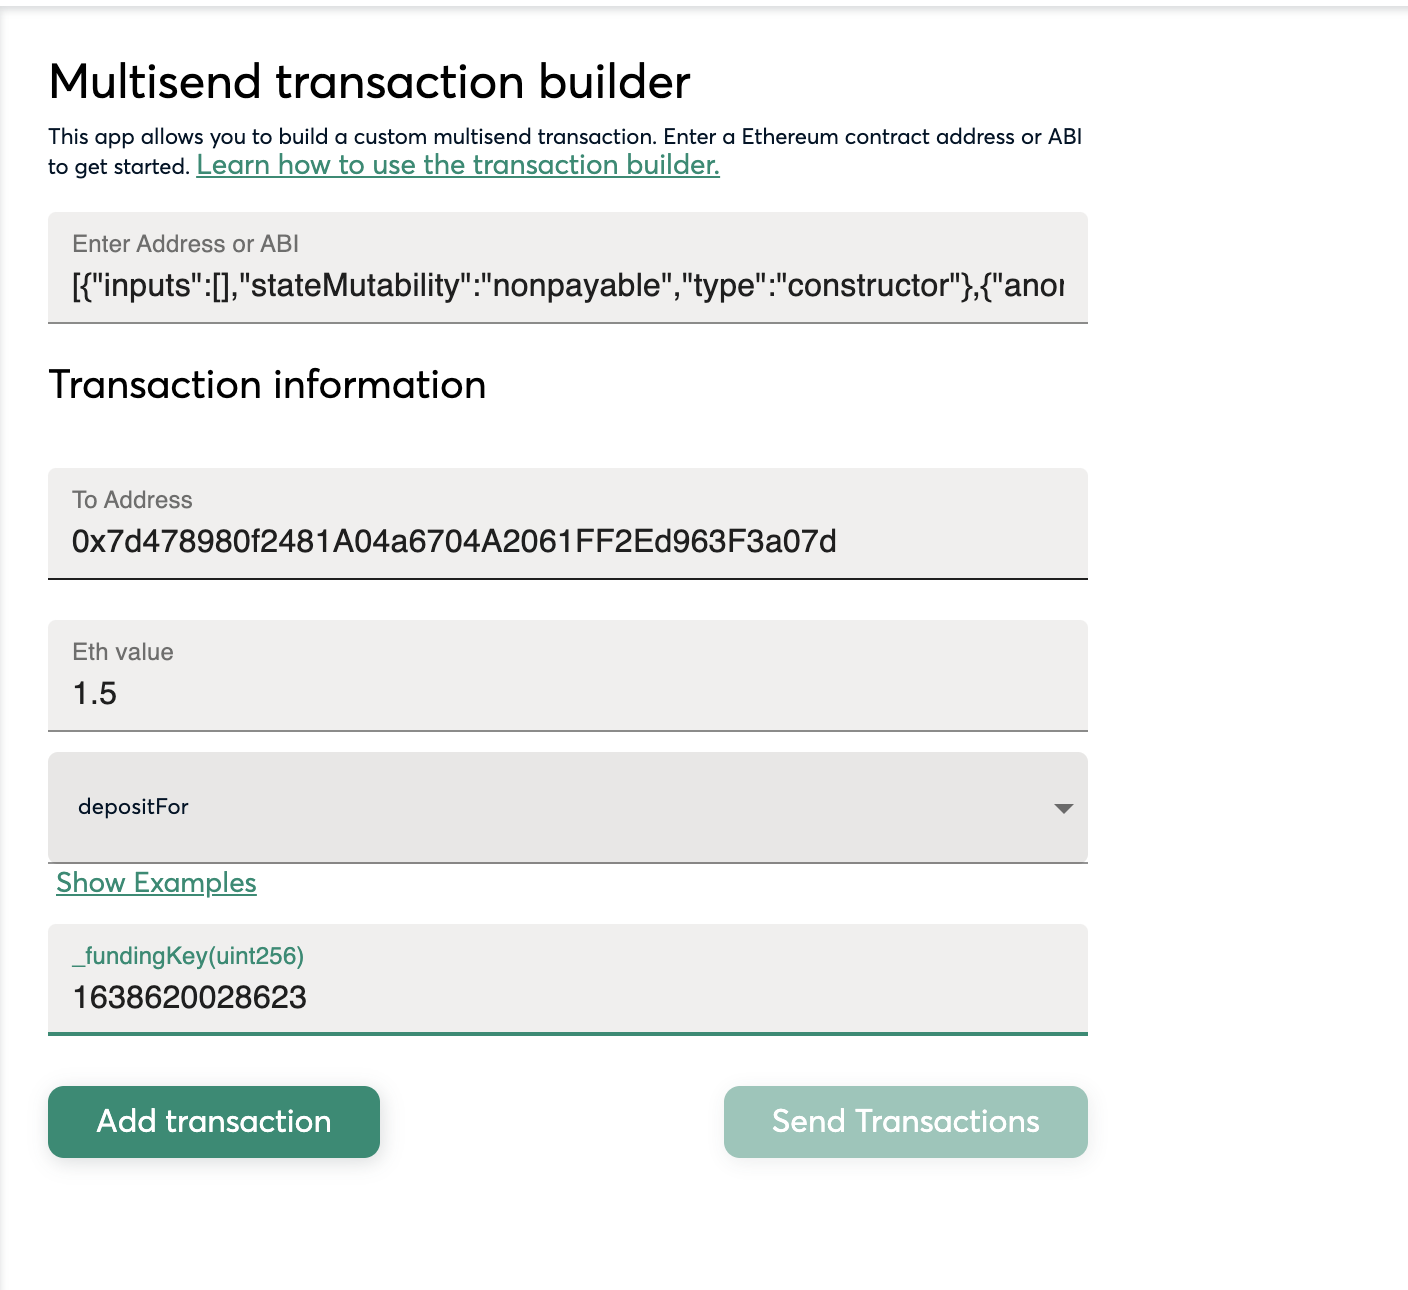Click the Multisend transaction builder heading
This screenshot has height=1290, width=1408.
point(369,82)
